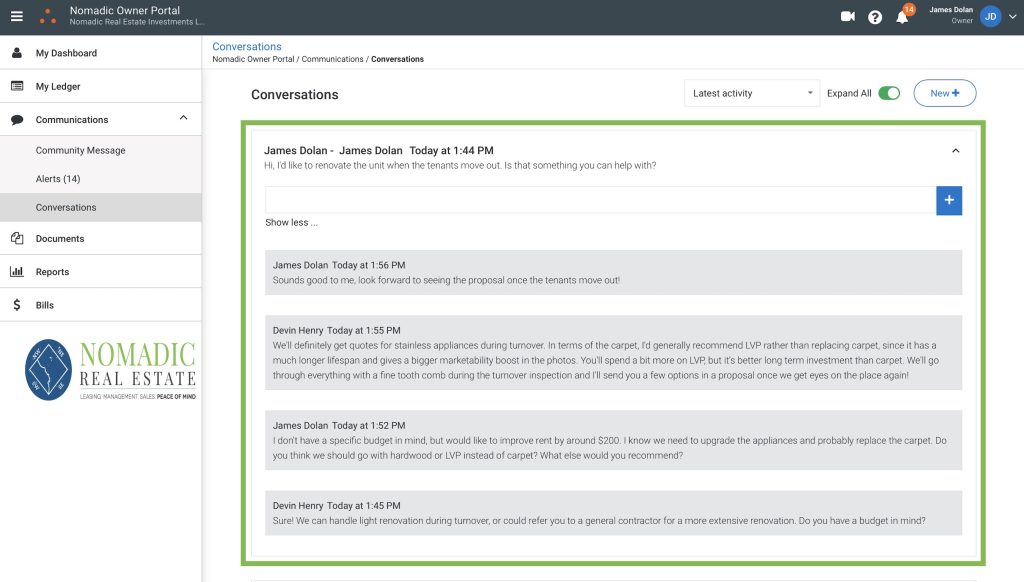Screen dimensions: 1024x582
Task: Follow the Nomadic Owner Portal breadcrumb
Action: [253, 59]
